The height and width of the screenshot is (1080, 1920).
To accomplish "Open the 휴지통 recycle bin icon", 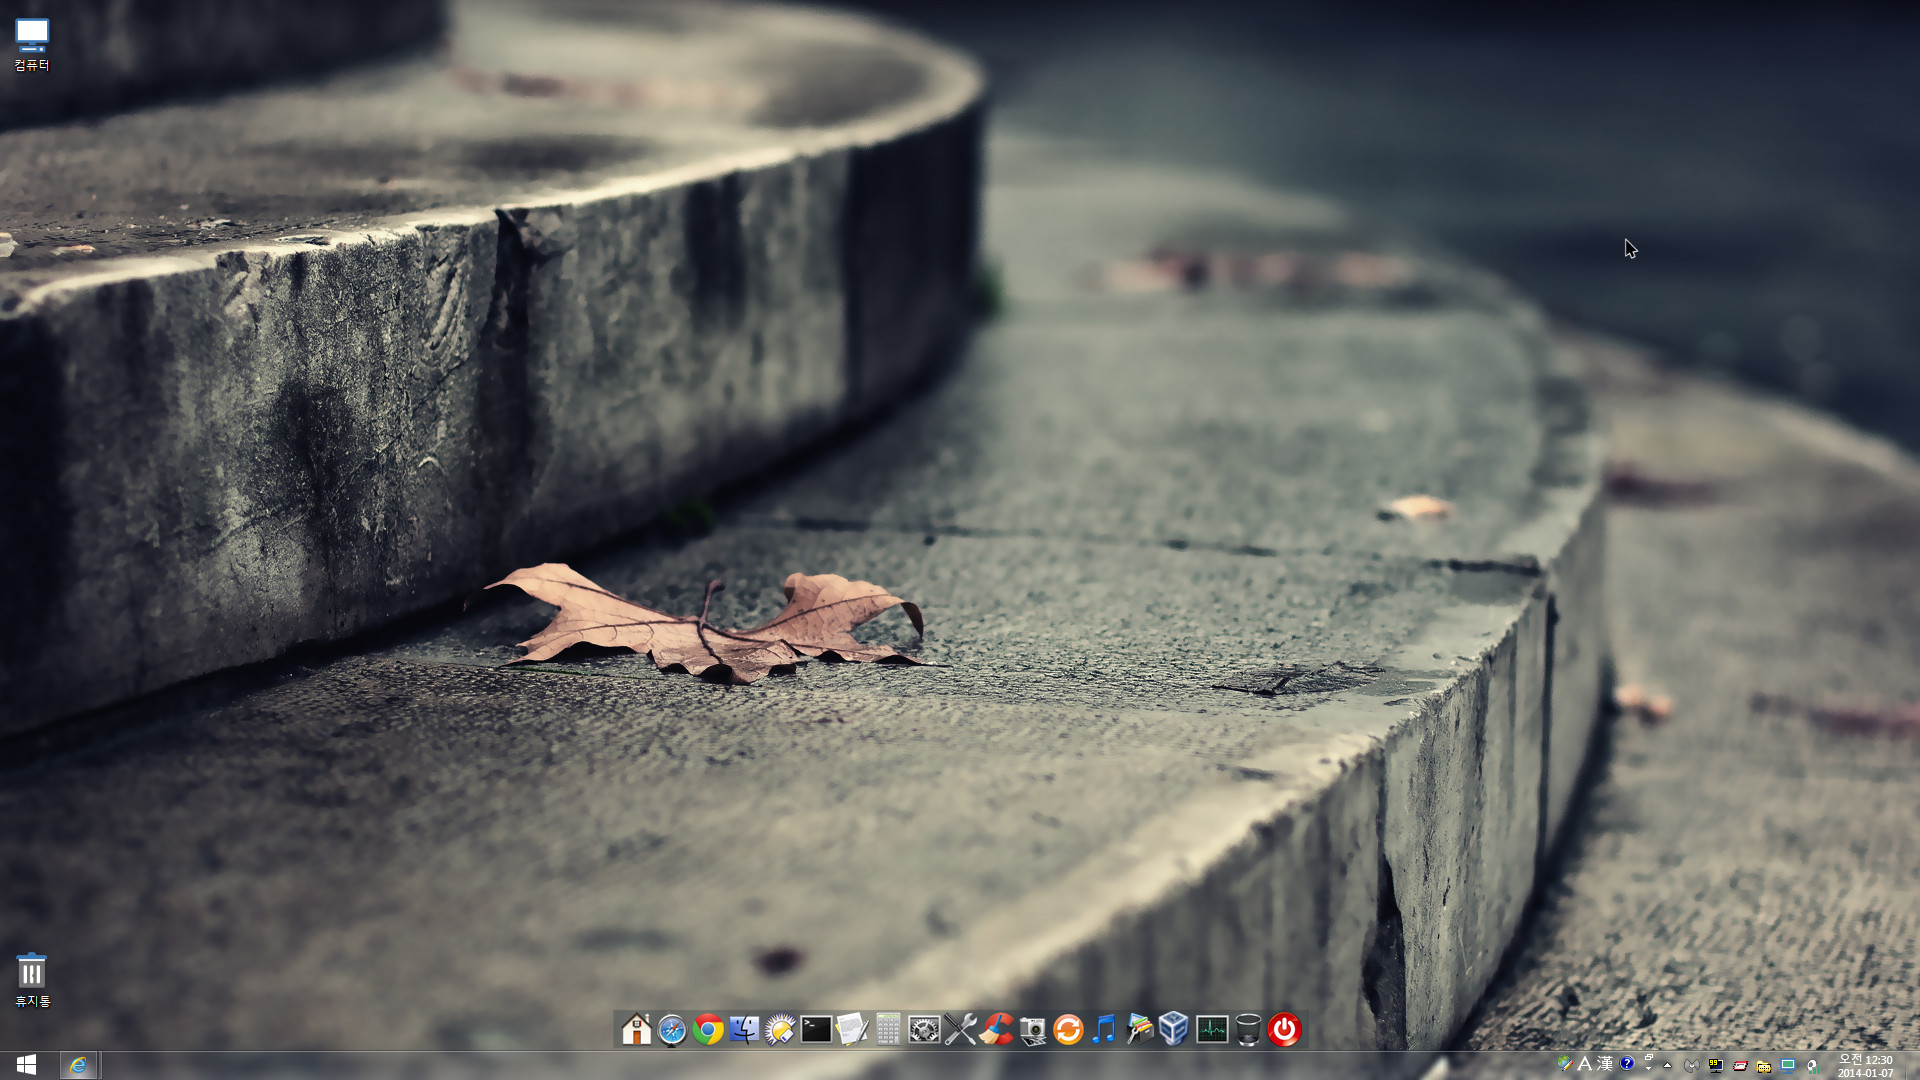I will pyautogui.click(x=32, y=980).
